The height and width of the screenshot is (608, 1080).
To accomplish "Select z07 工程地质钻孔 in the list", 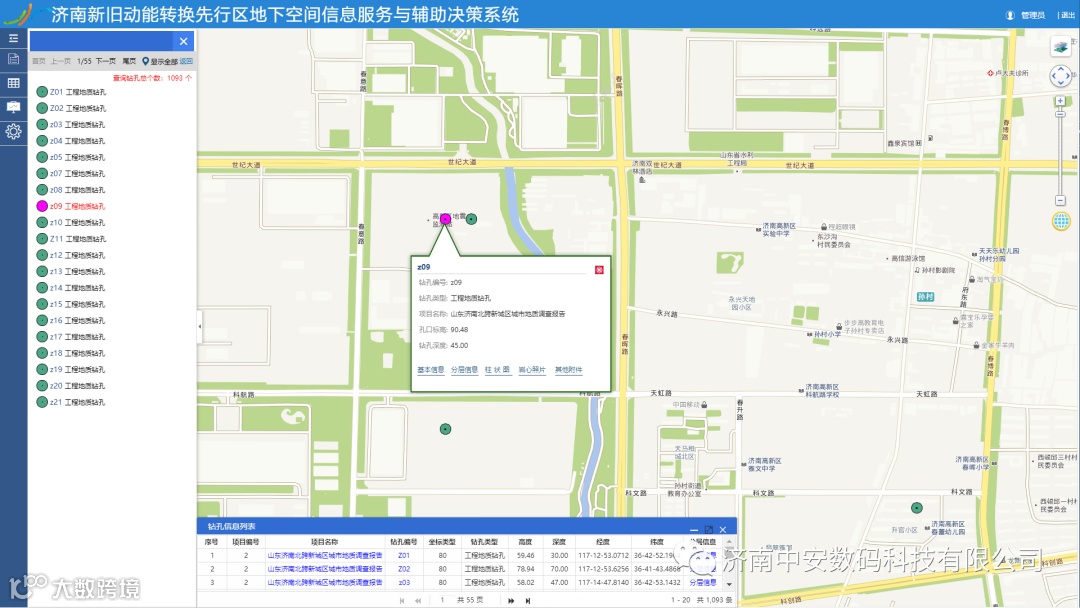I will [x=72, y=174].
